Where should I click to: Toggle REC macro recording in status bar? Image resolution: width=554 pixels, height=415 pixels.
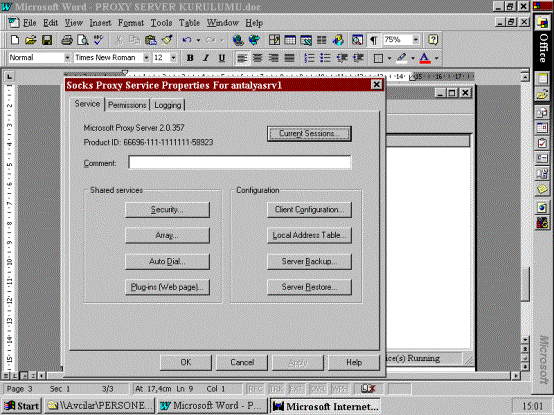[x=255, y=389]
